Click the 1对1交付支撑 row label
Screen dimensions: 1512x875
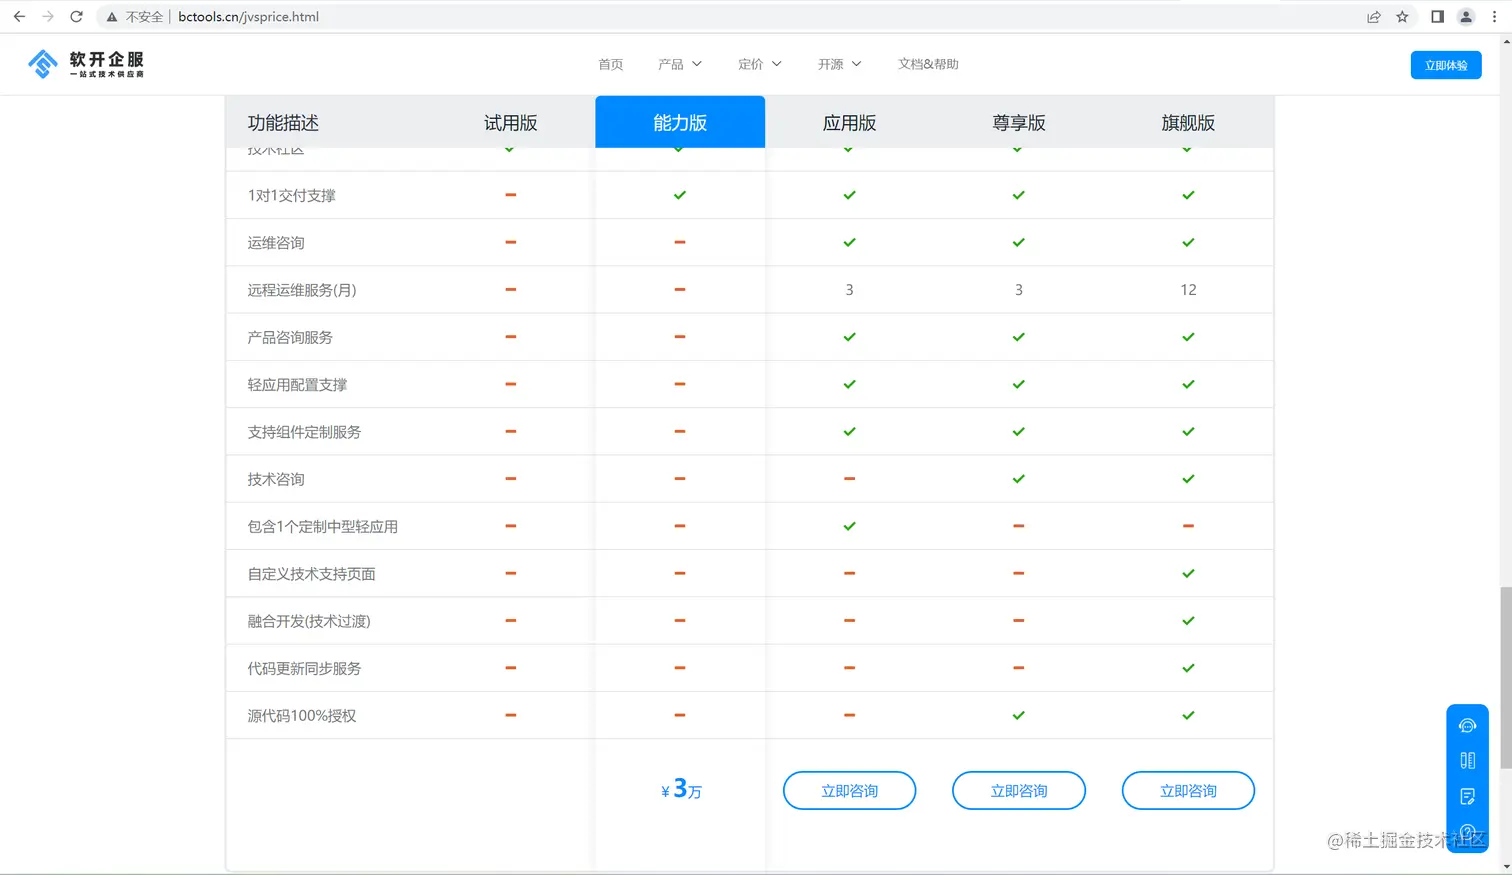coord(291,195)
